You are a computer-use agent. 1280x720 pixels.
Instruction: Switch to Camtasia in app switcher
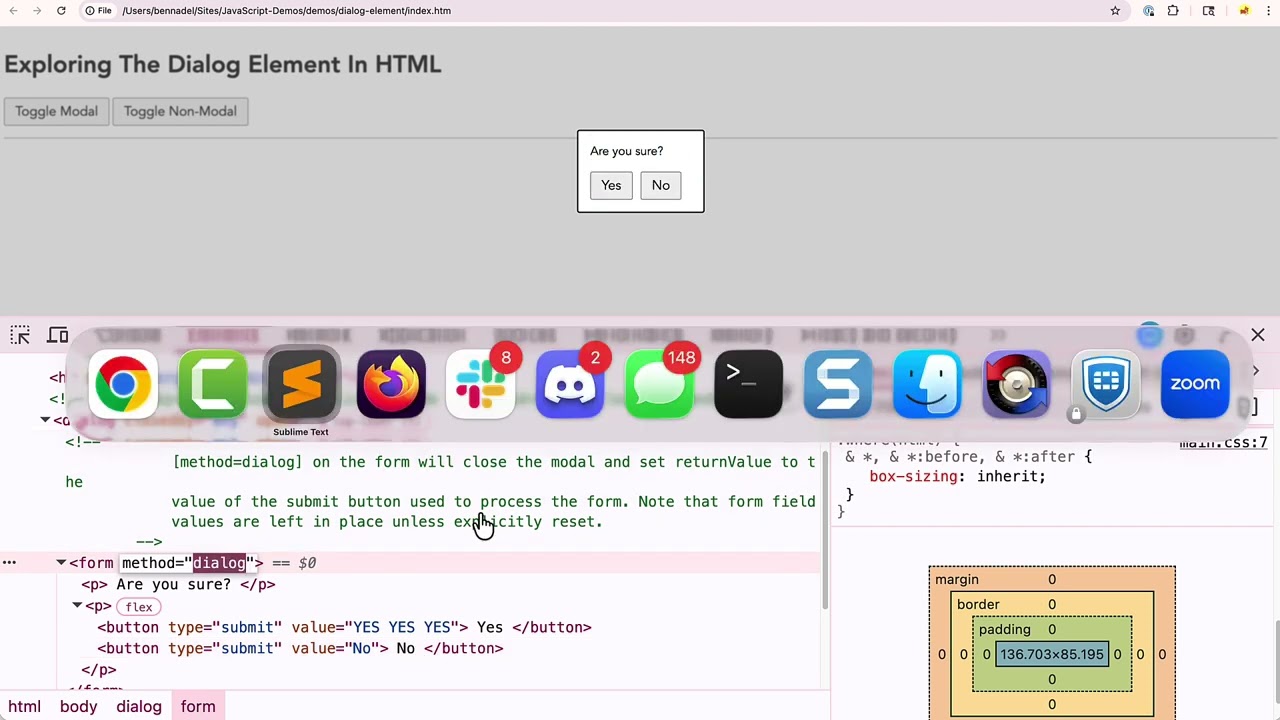pos(212,384)
